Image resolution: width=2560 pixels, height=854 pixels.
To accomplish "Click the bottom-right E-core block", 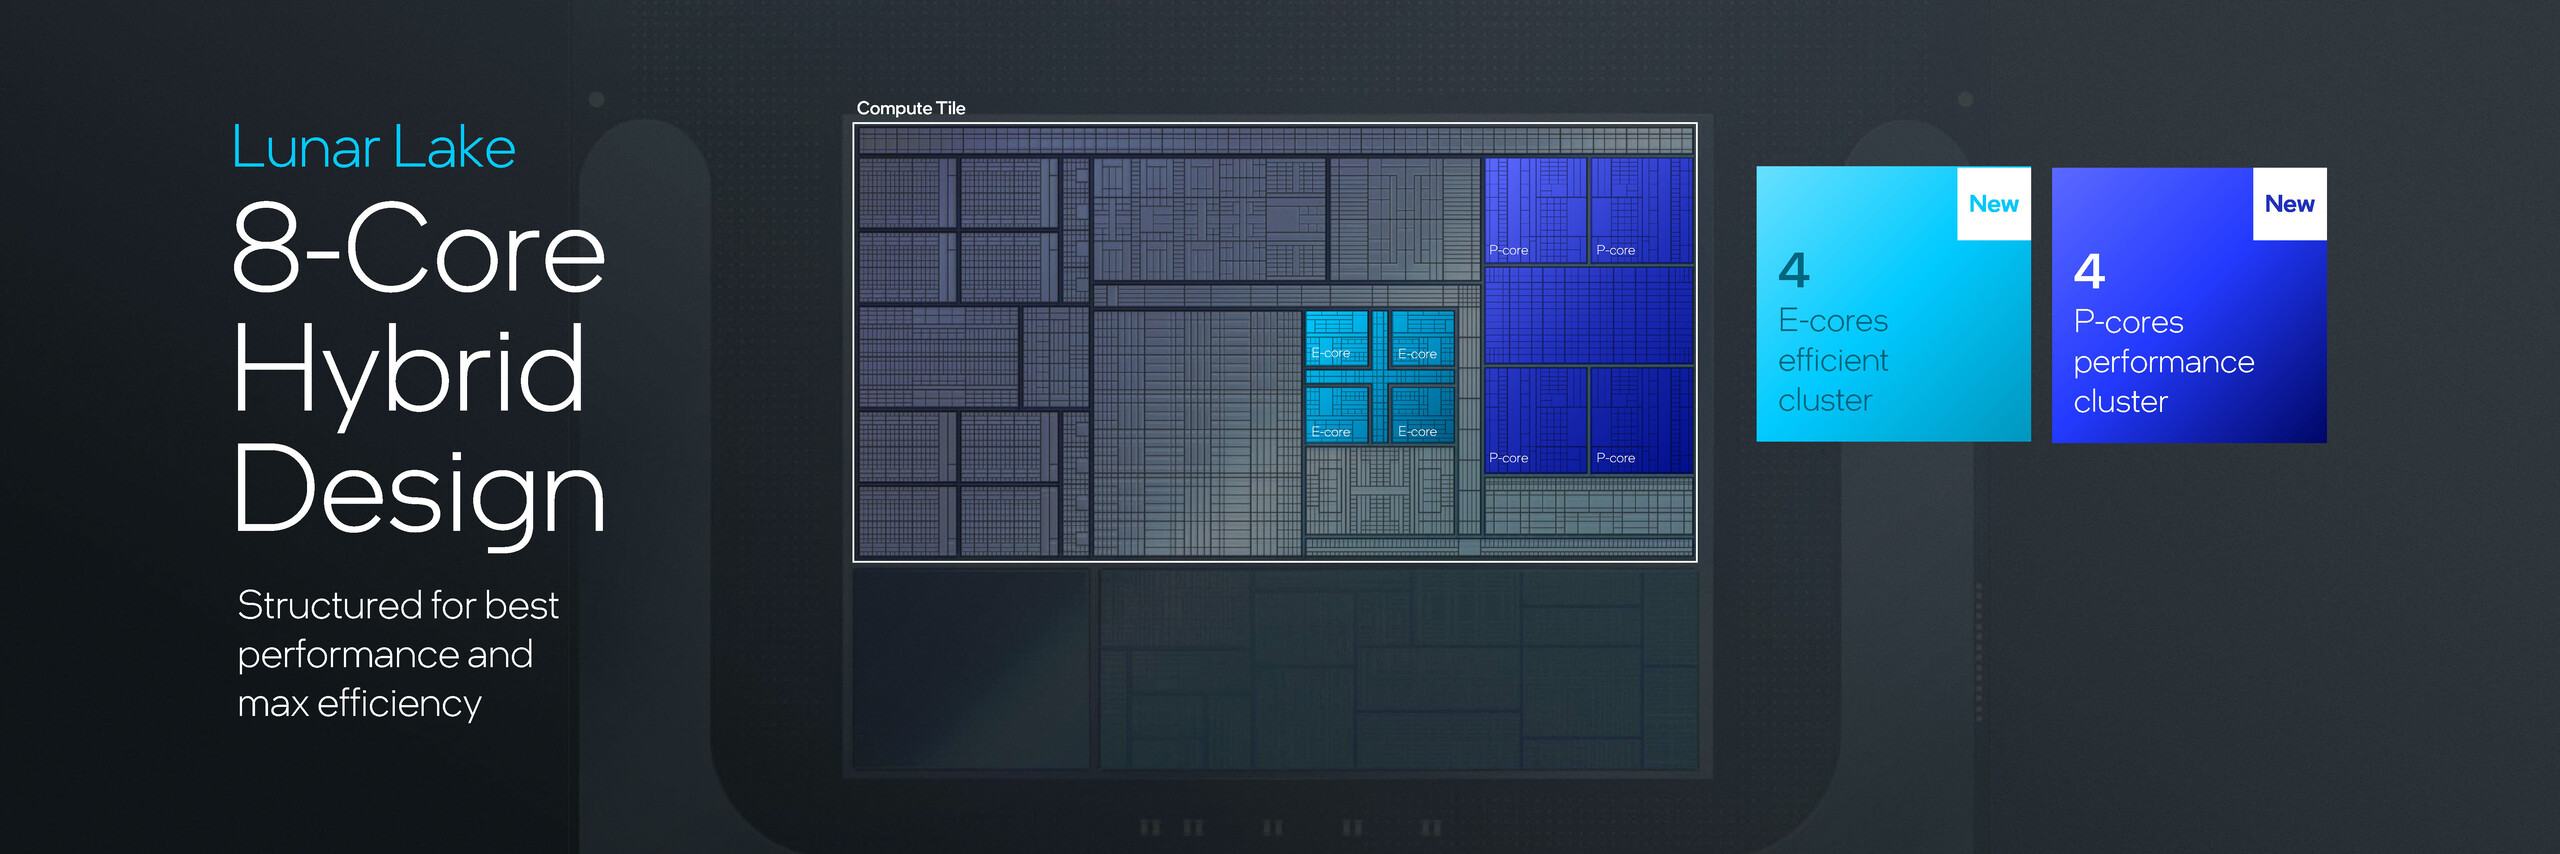I will pos(1422,414).
